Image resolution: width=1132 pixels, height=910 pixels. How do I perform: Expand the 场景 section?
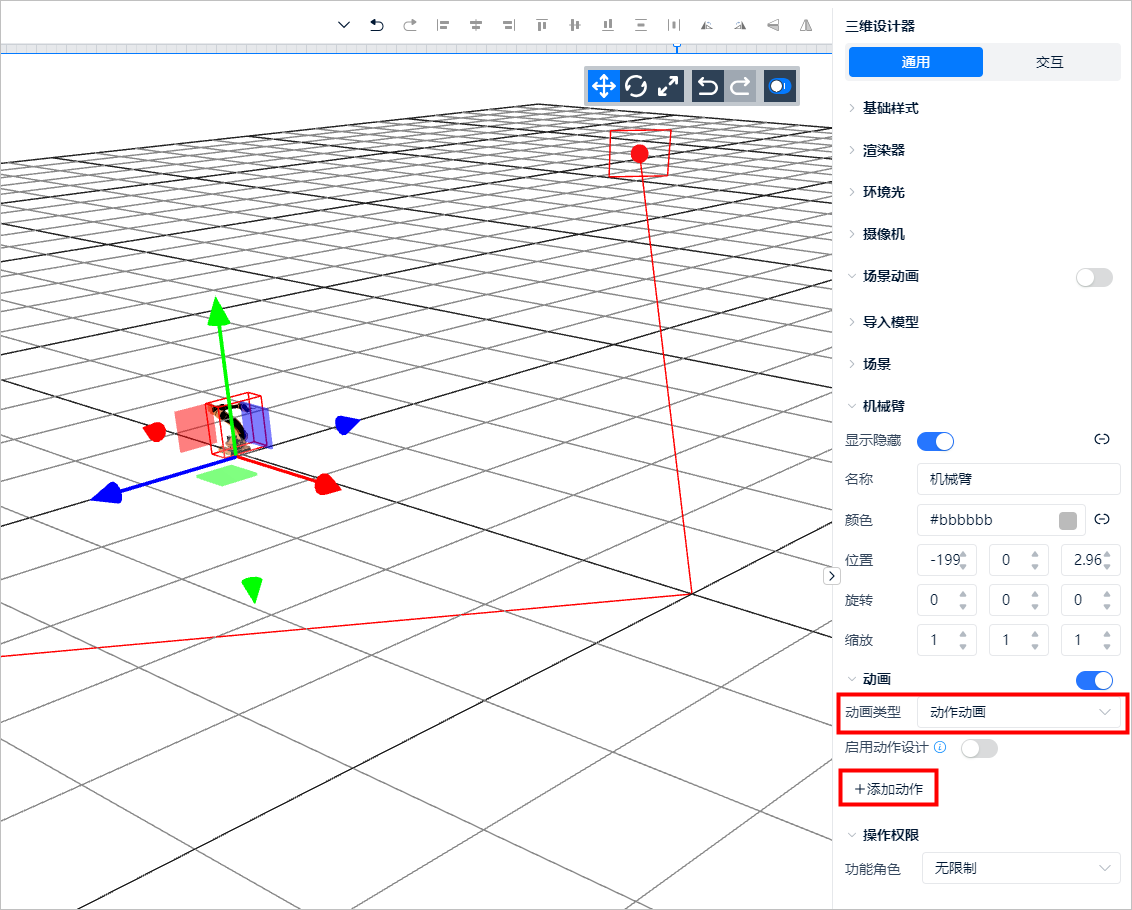tap(876, 364)
